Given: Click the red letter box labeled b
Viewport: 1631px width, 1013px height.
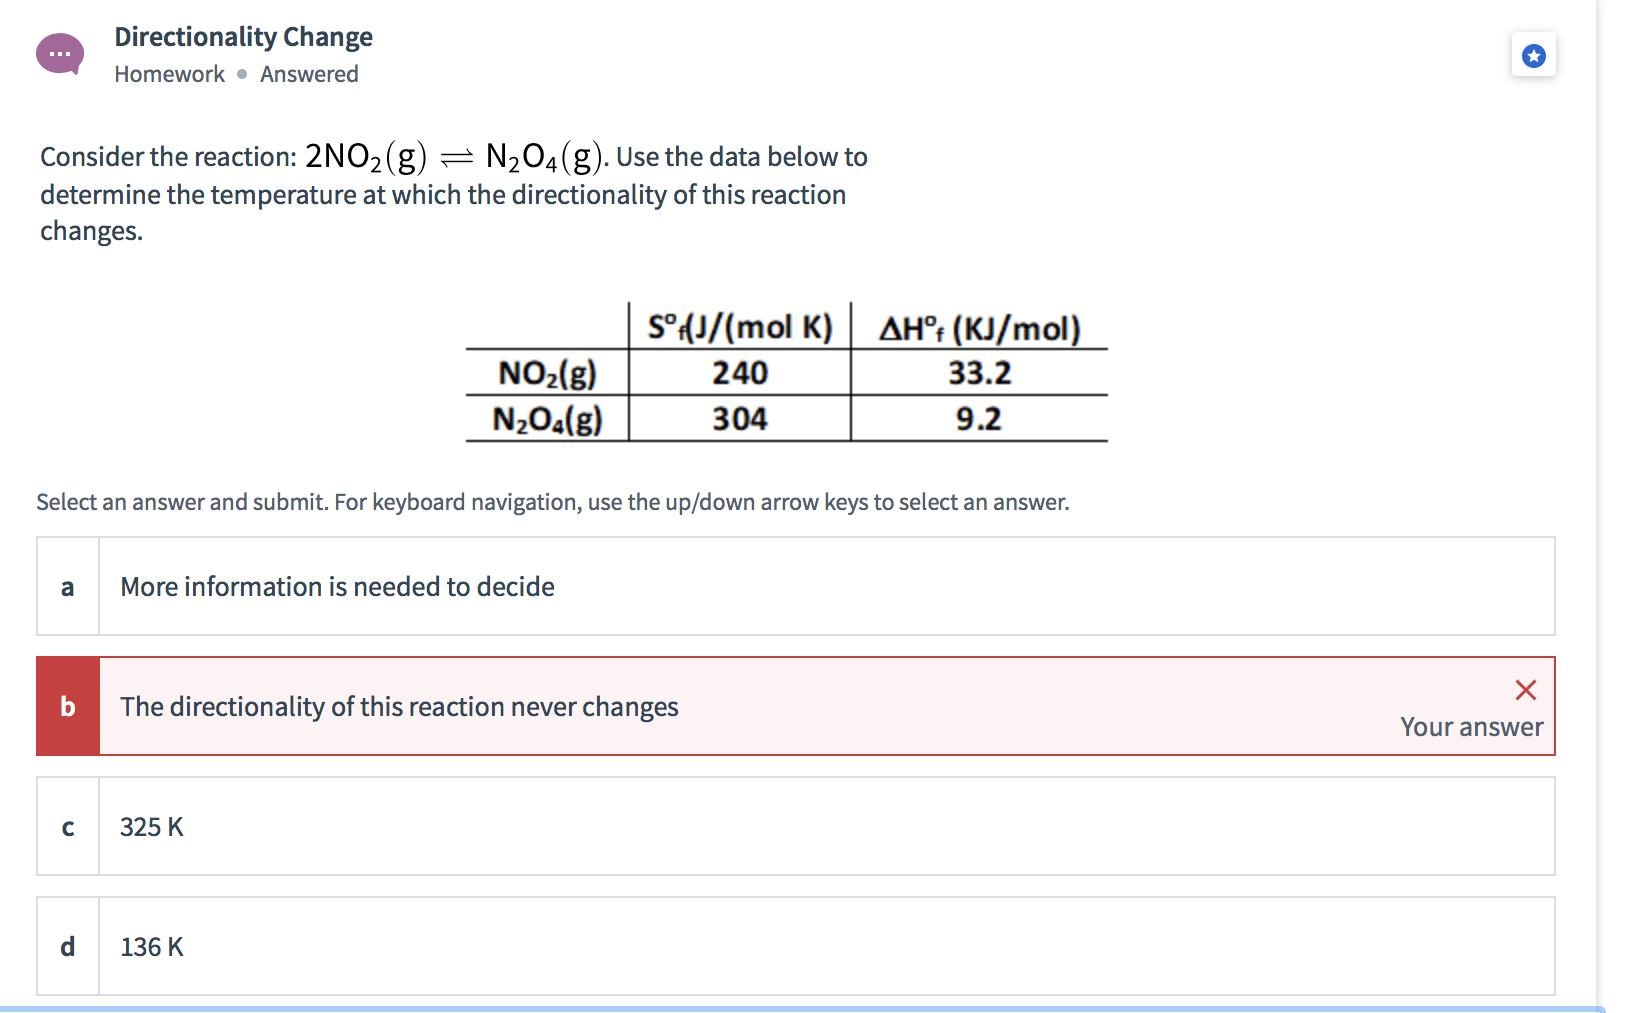Looking at the screenshot, I should pos(67,706).
